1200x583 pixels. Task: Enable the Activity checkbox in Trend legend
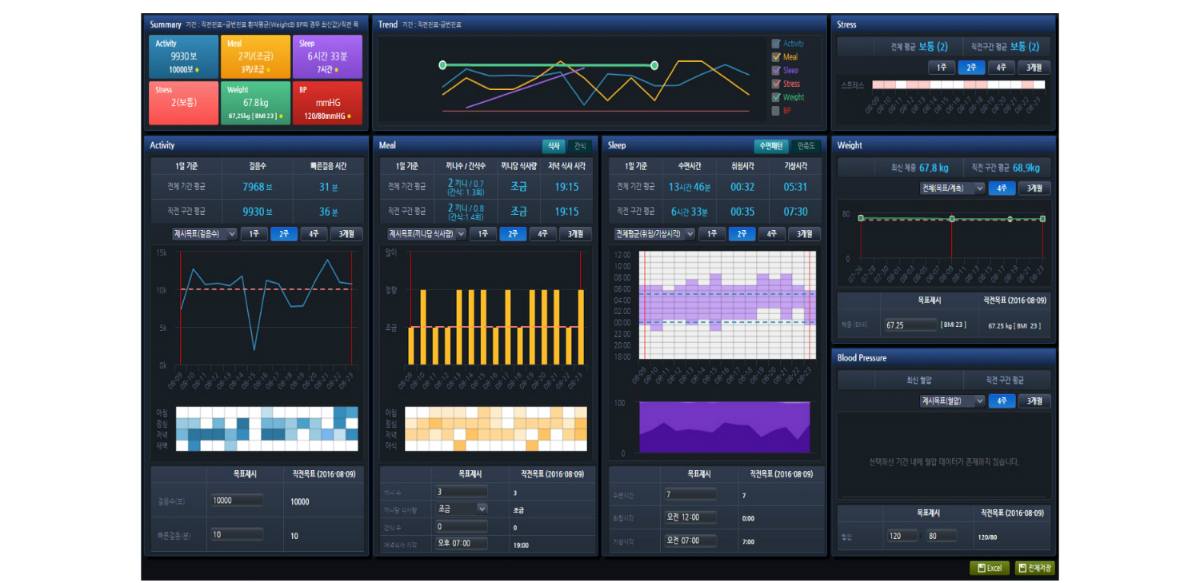(x=776, y=44)
